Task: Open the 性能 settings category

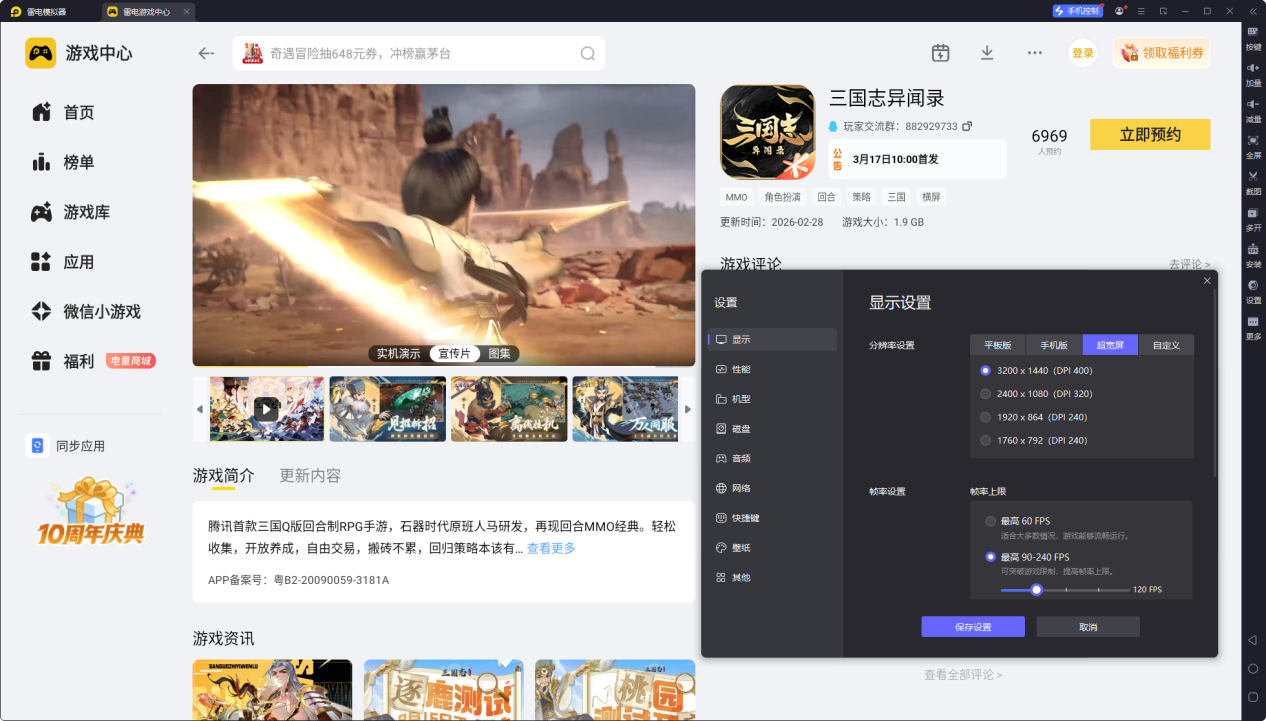Action: pyautogui.click(x=741, y=369)
